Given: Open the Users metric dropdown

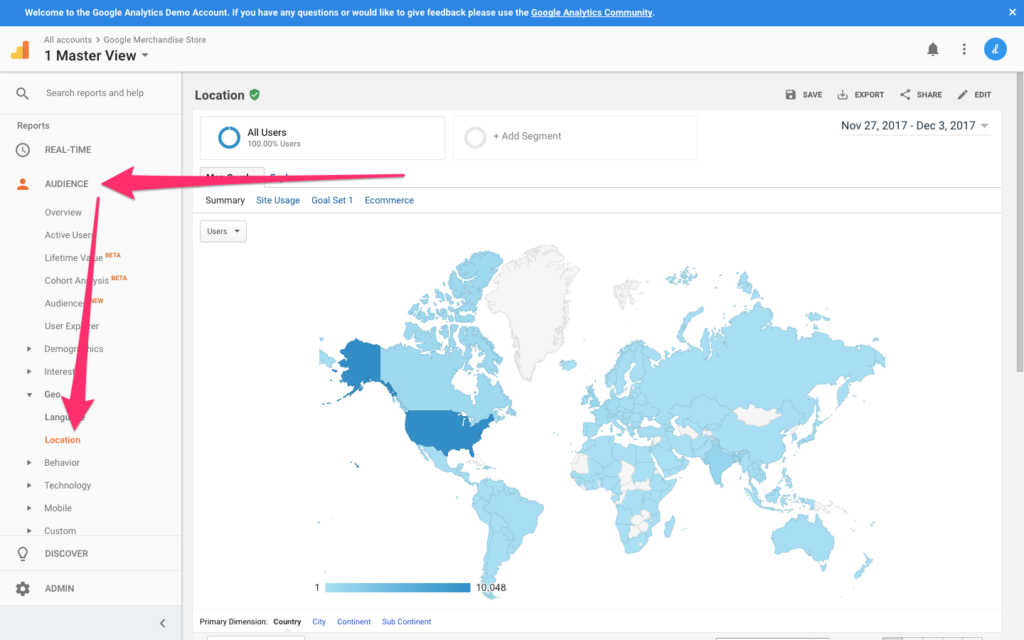Looking at the screenshot, I should [x=223, y=231].
